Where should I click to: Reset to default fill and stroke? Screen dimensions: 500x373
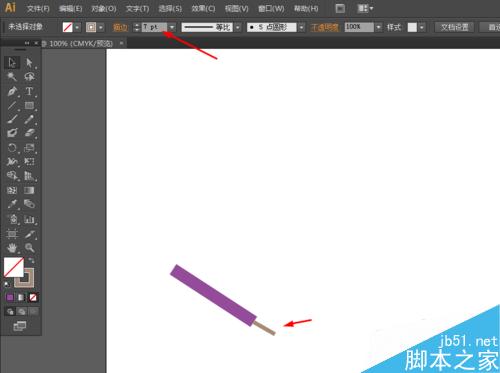(7, 284)
